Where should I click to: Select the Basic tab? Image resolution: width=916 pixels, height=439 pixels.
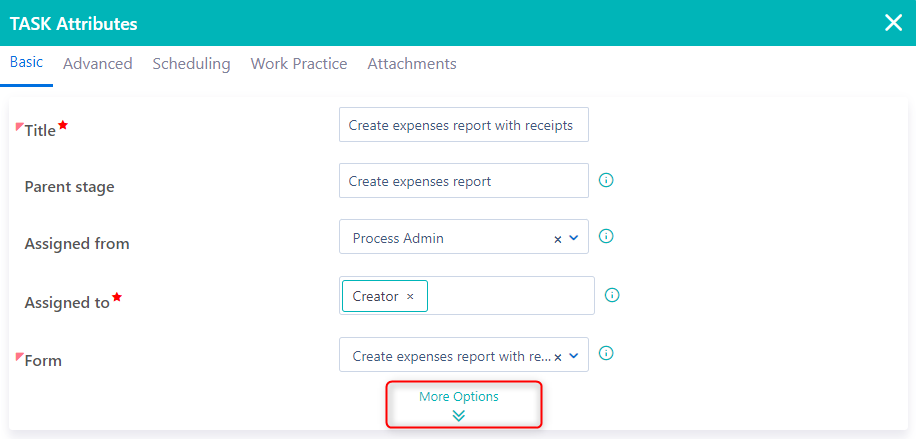(27, 62)
